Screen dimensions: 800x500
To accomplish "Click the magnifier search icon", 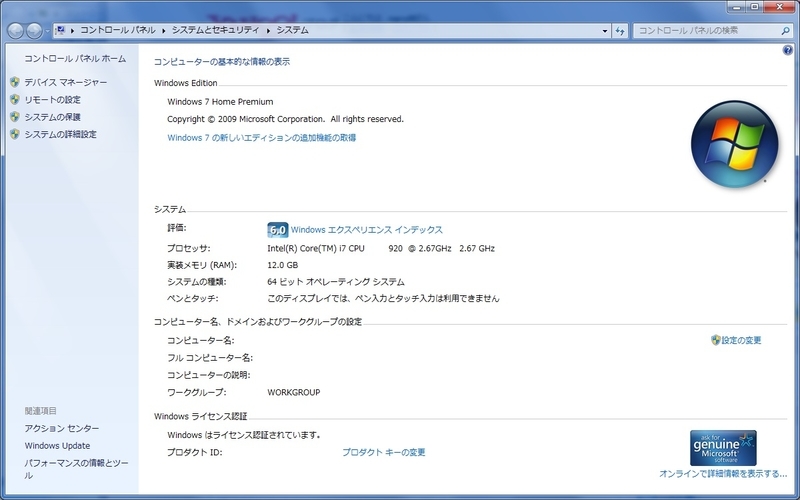I will coord(785,31).
